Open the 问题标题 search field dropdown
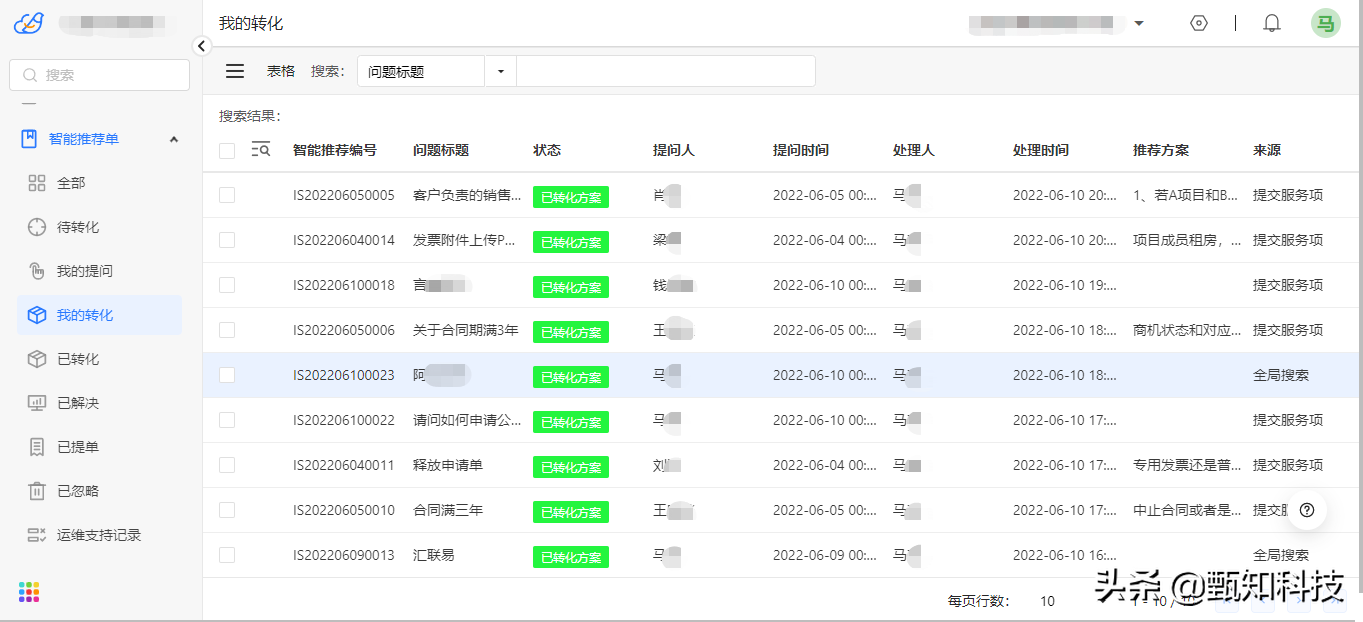 click(421, 71)
